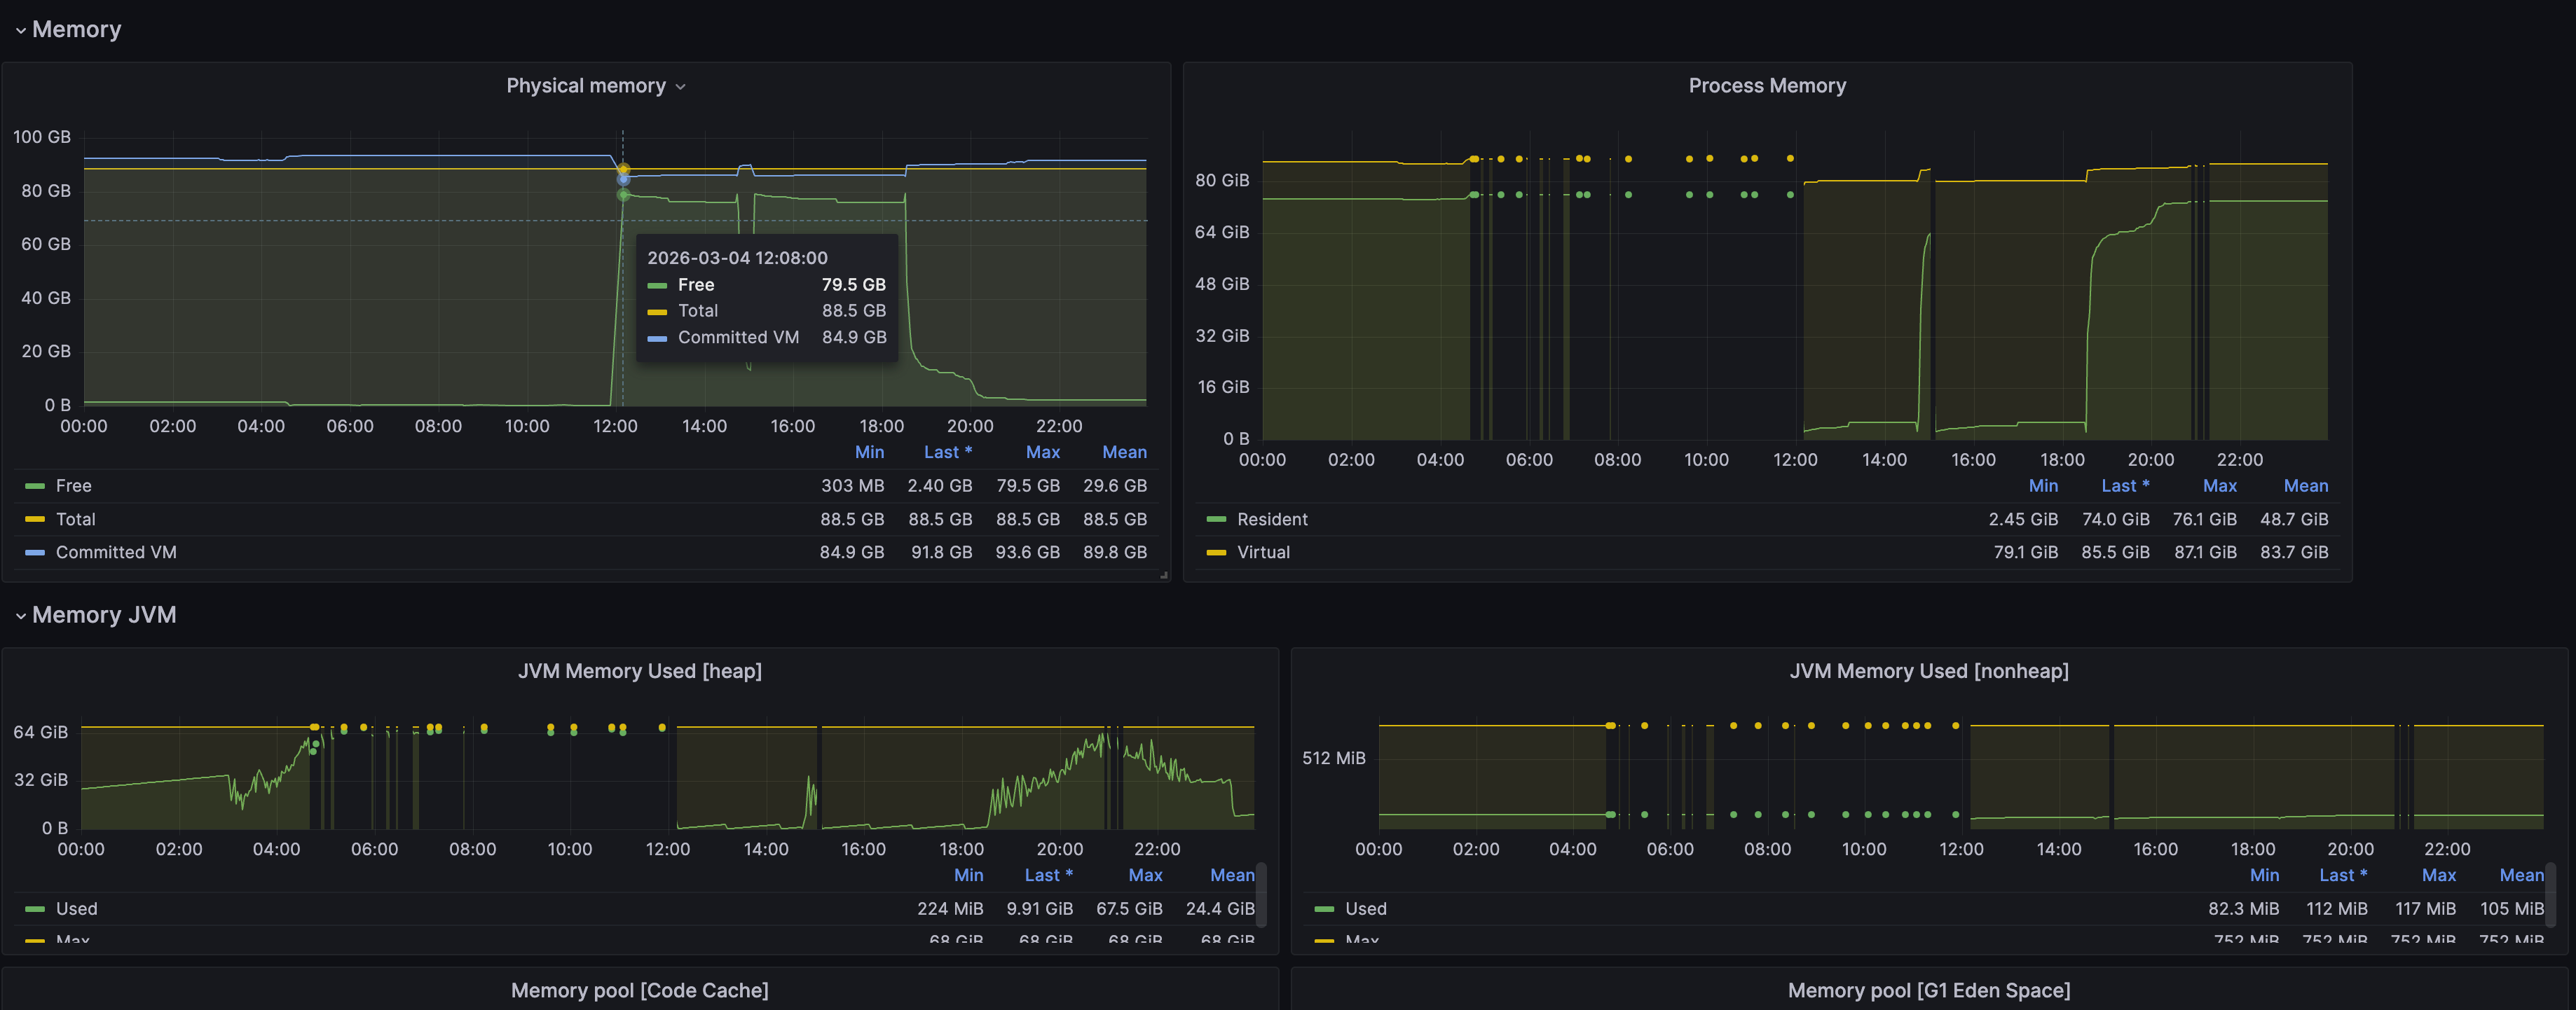Click the green Resident series color icon

(1216, 519)
